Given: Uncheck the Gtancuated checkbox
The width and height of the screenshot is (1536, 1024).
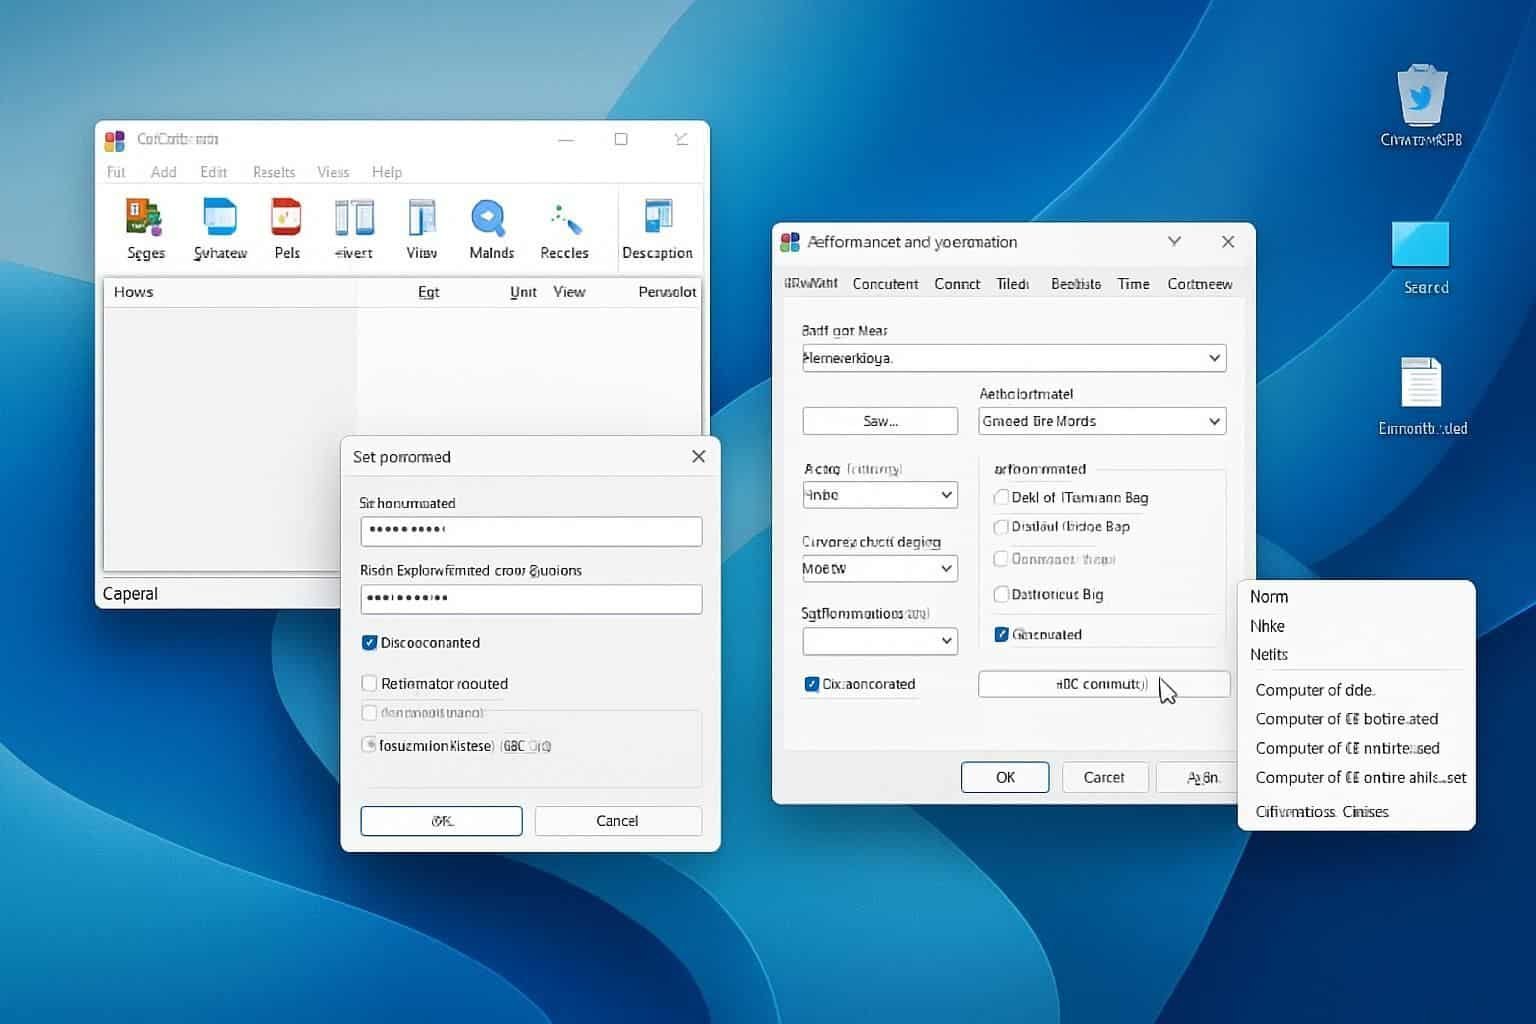Looking at the screenshot, I should (x=1001, y=634).
